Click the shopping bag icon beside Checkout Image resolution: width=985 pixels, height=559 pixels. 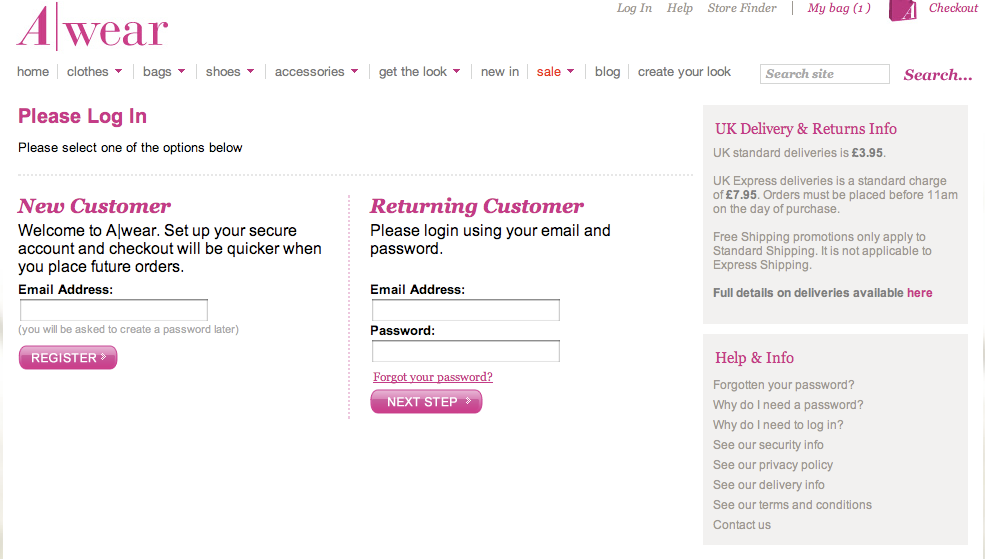903,11
